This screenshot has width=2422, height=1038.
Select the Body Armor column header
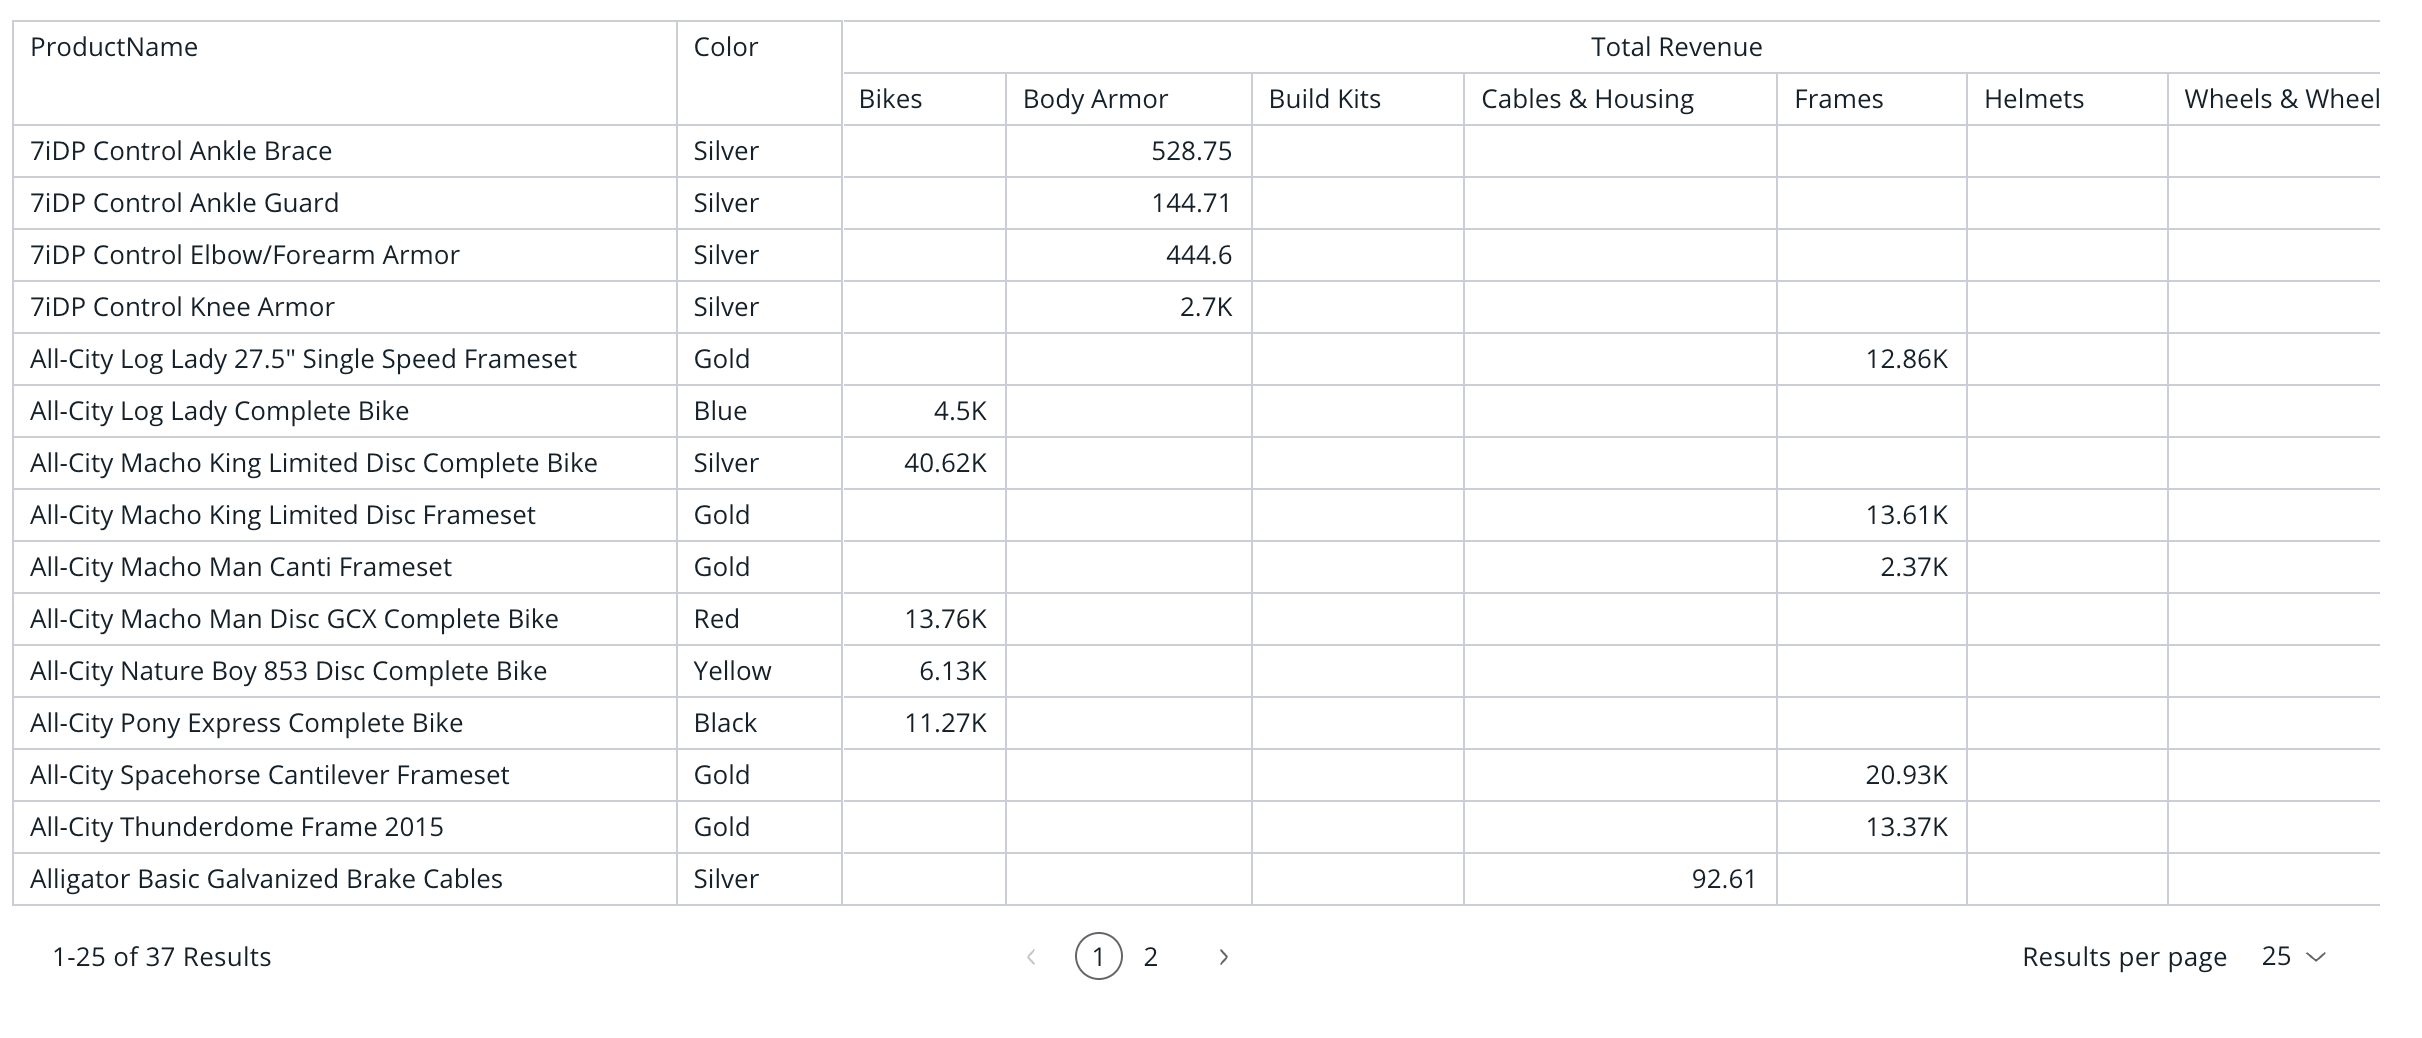1095,99
